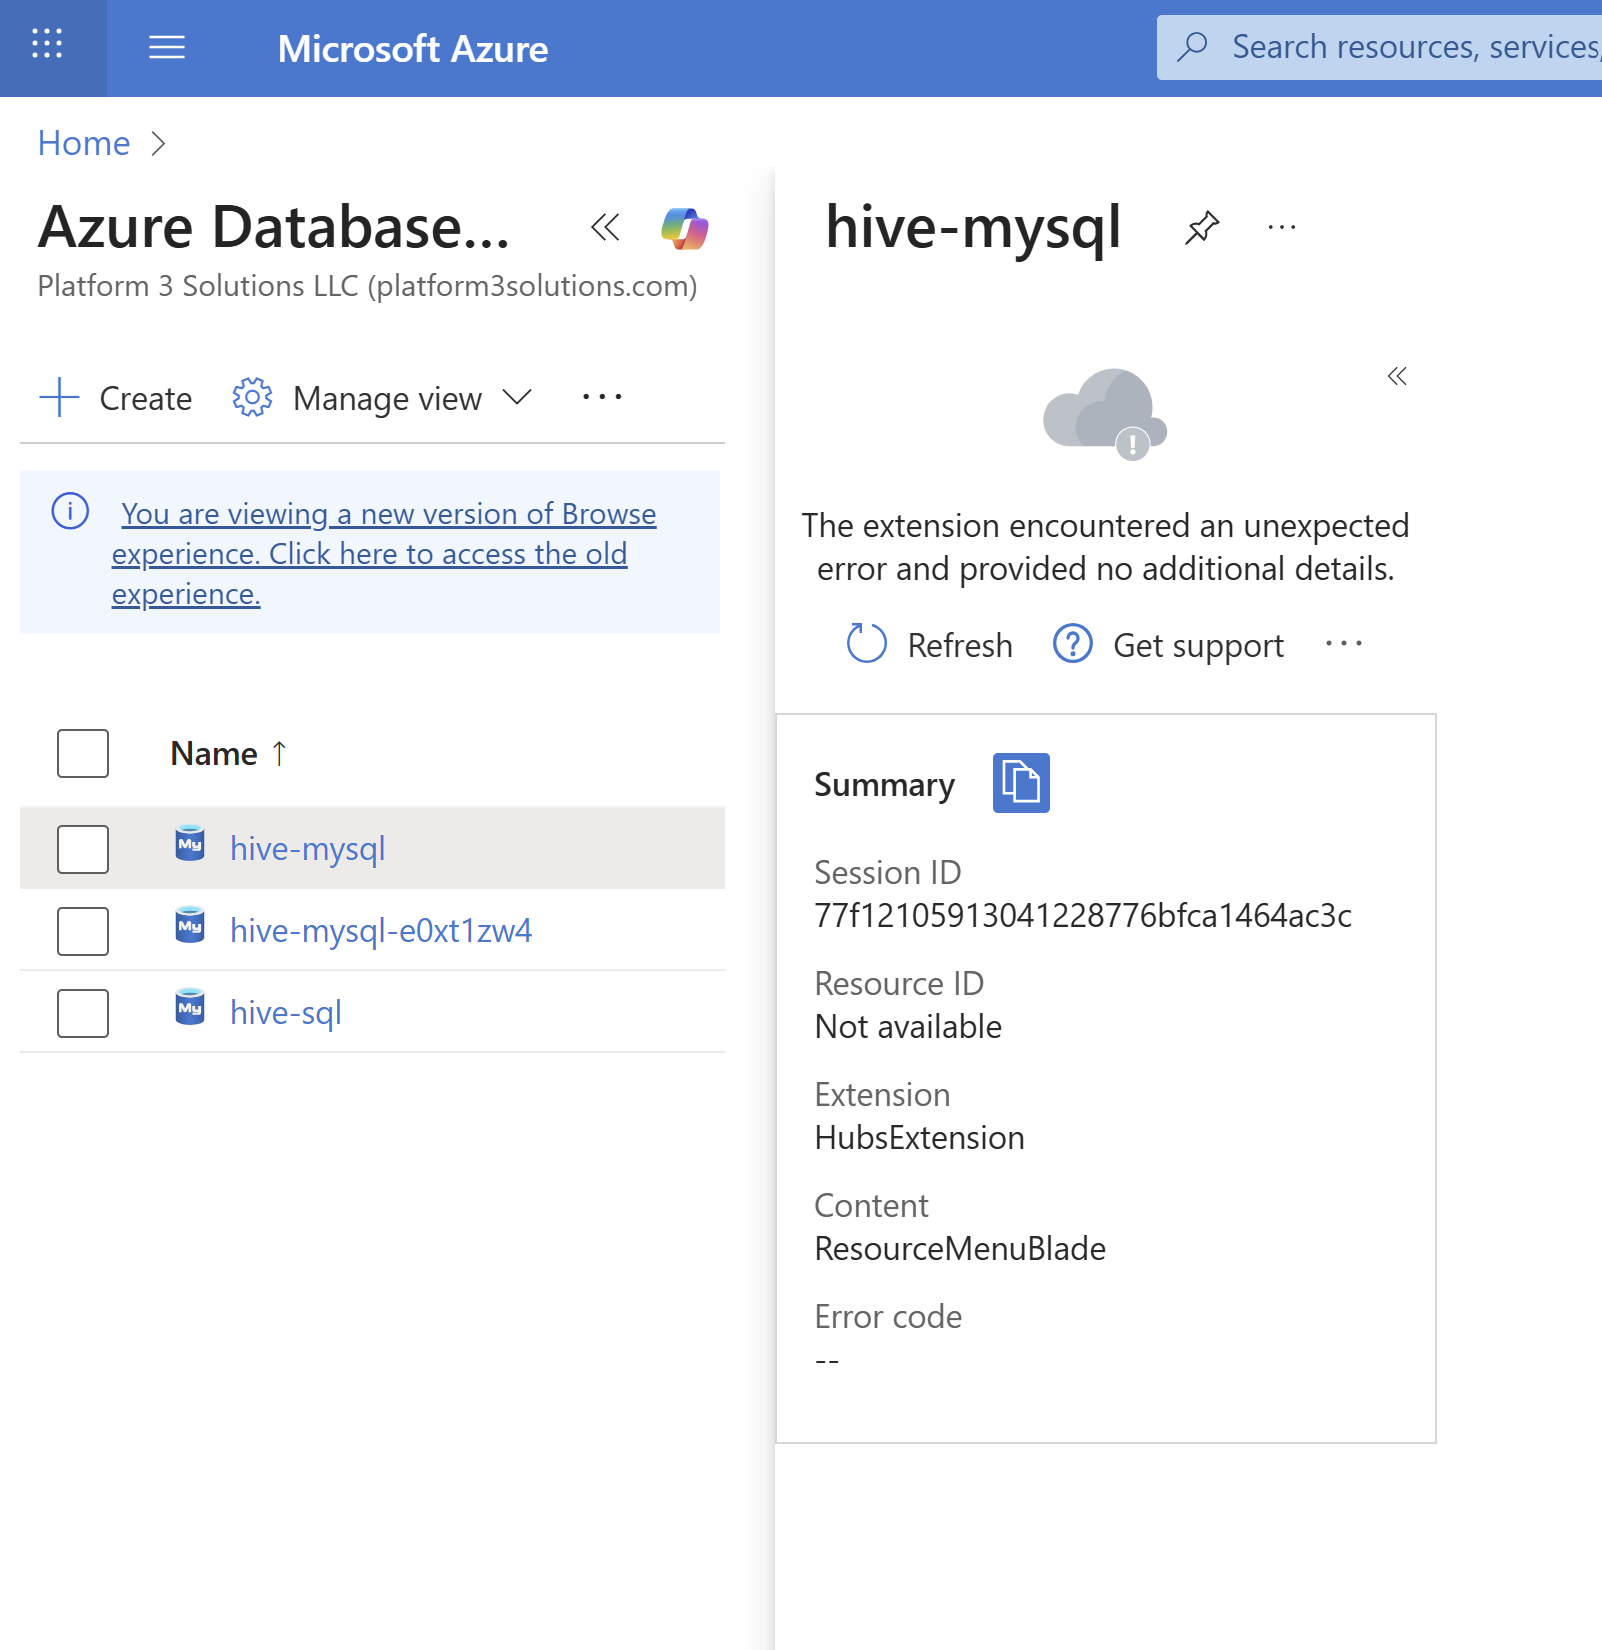1602x1650 pixels.
Task: Click the Get support label
Action: coord(1198,645)
